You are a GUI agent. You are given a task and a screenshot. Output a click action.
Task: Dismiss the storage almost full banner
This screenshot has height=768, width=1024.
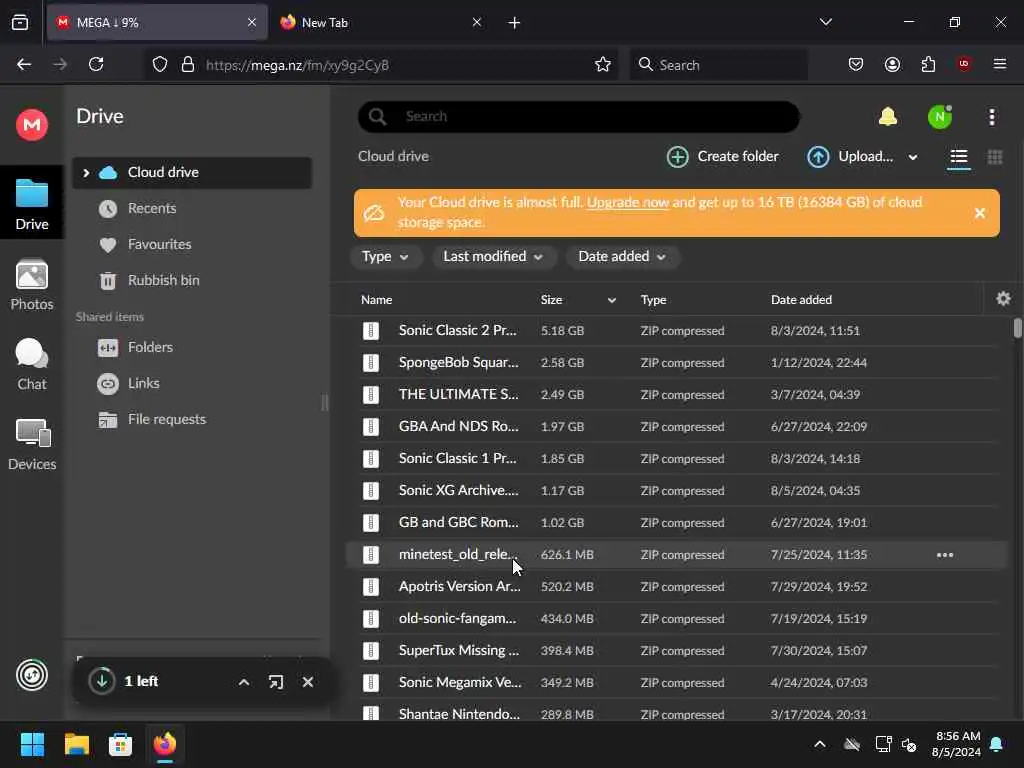click(979, 213)
